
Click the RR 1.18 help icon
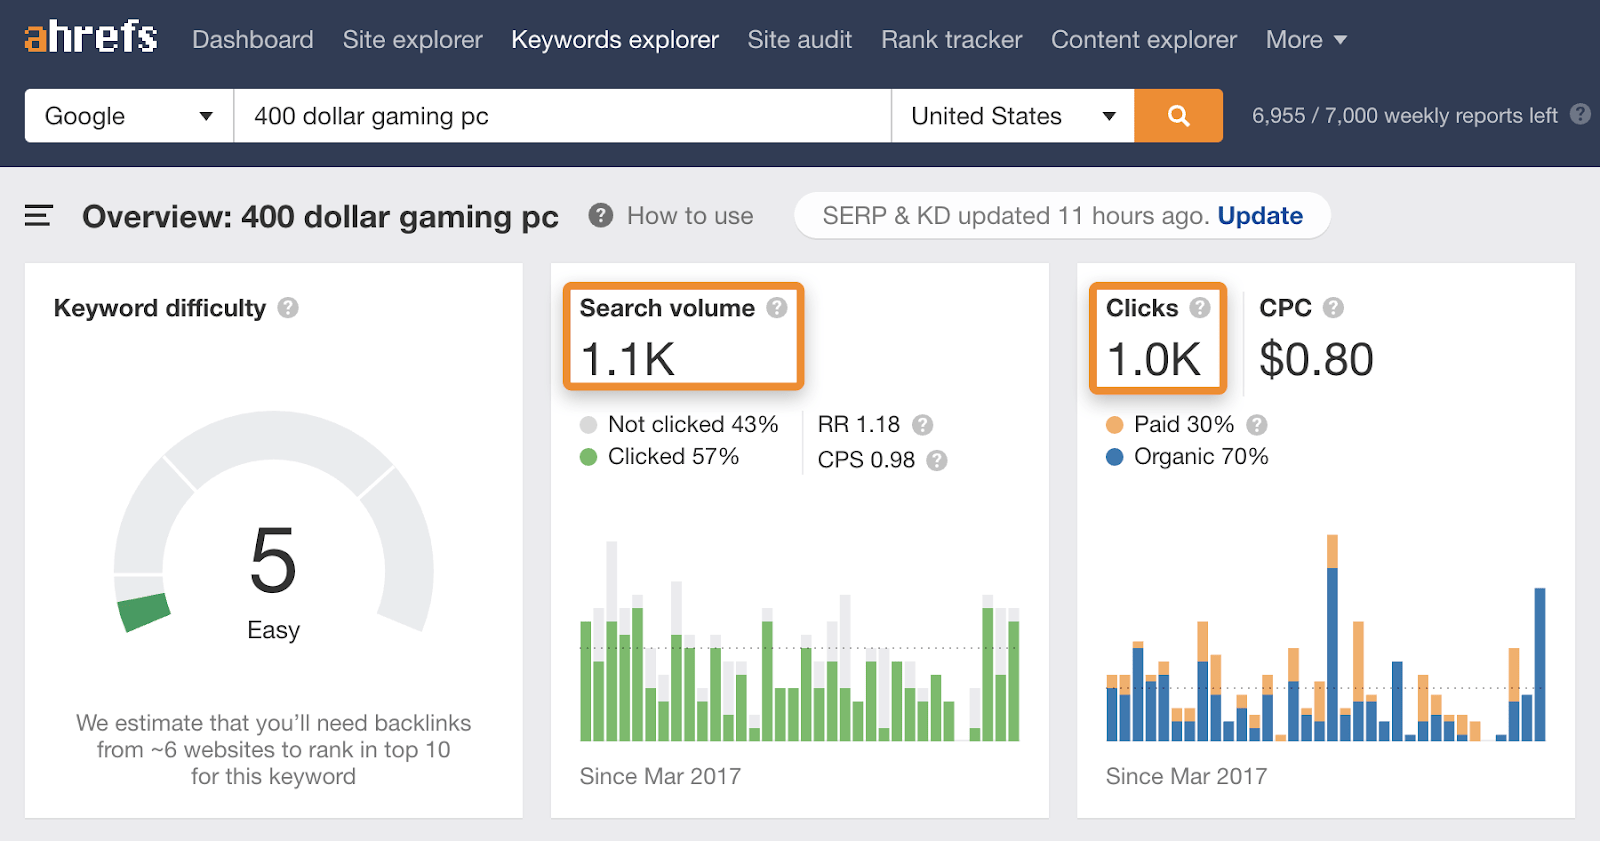click(x=923, y=425)
